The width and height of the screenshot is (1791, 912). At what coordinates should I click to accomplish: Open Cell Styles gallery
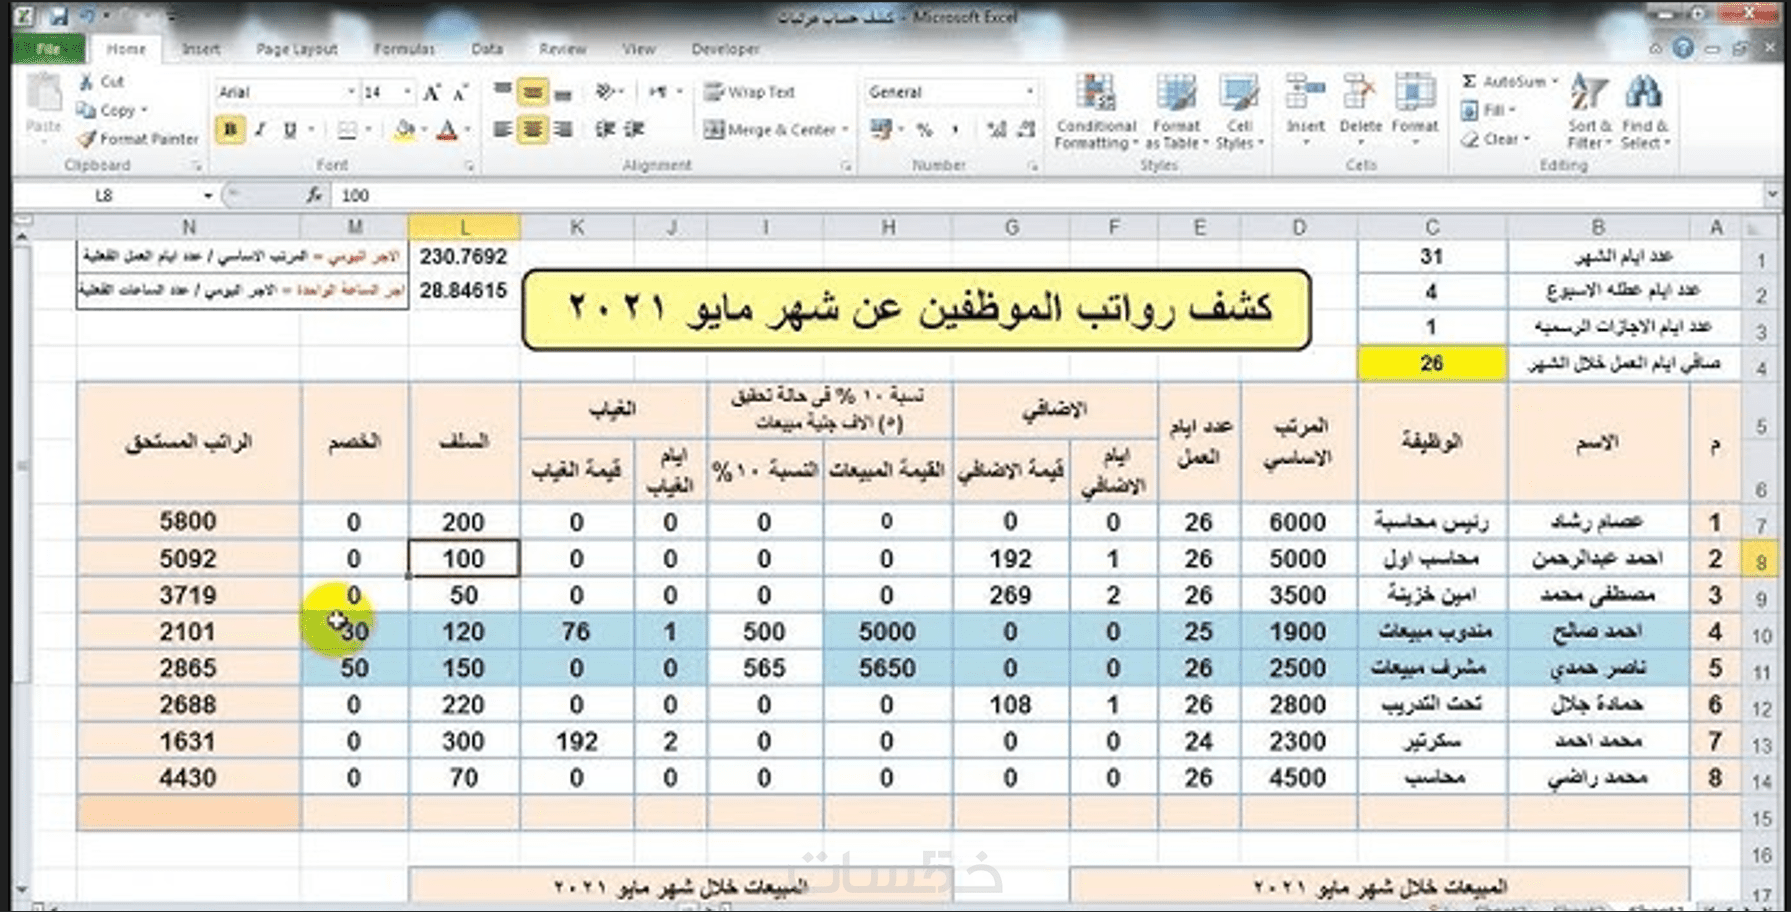point(1239,112)
